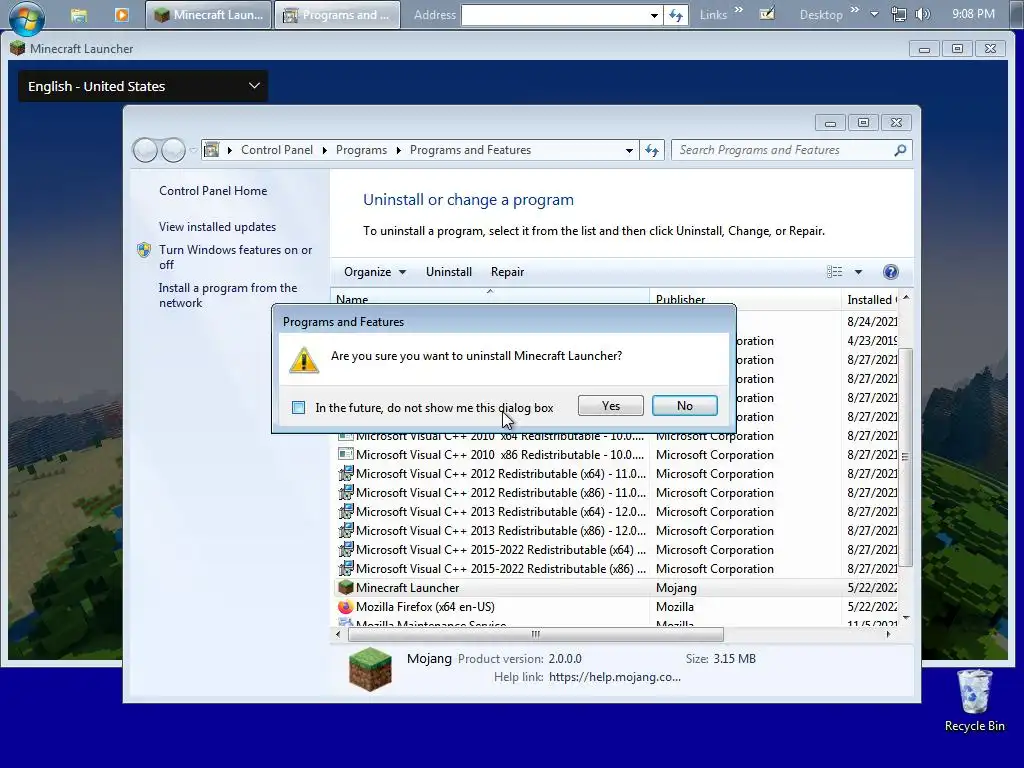Open the Organize menu

[375, 272]
